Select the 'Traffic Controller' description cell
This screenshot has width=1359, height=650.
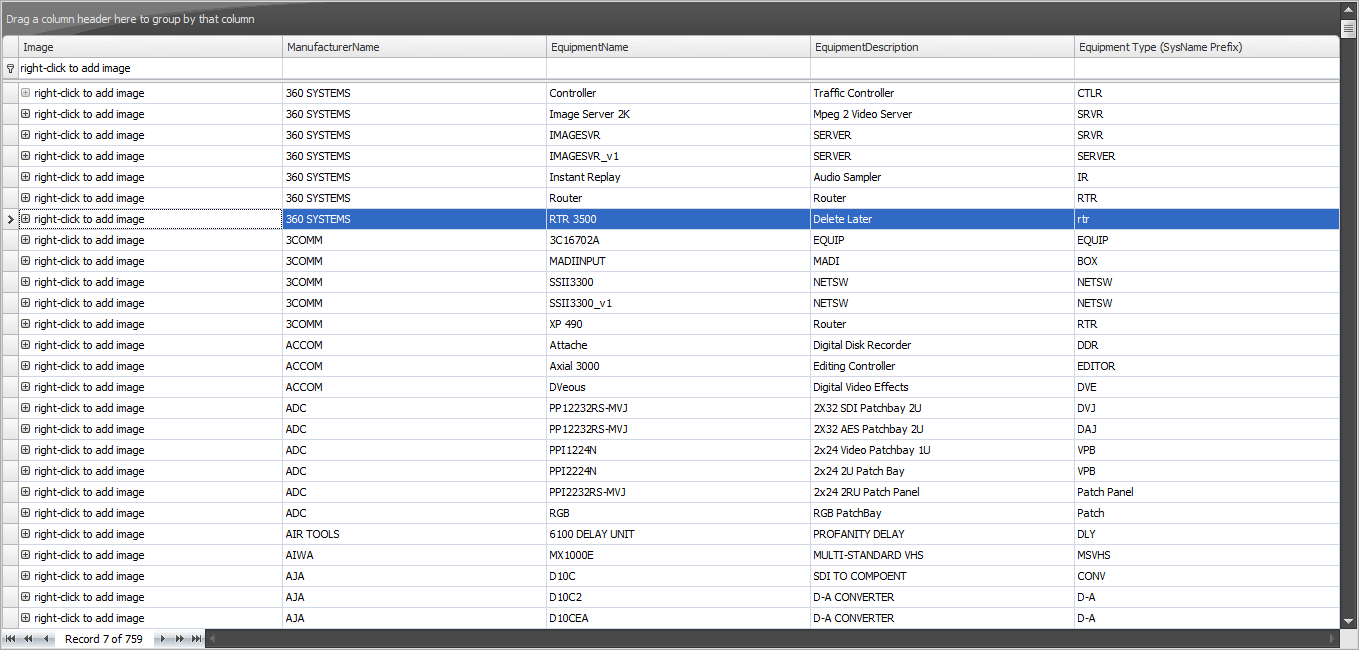pyautogui.click(x=942, y=93)
